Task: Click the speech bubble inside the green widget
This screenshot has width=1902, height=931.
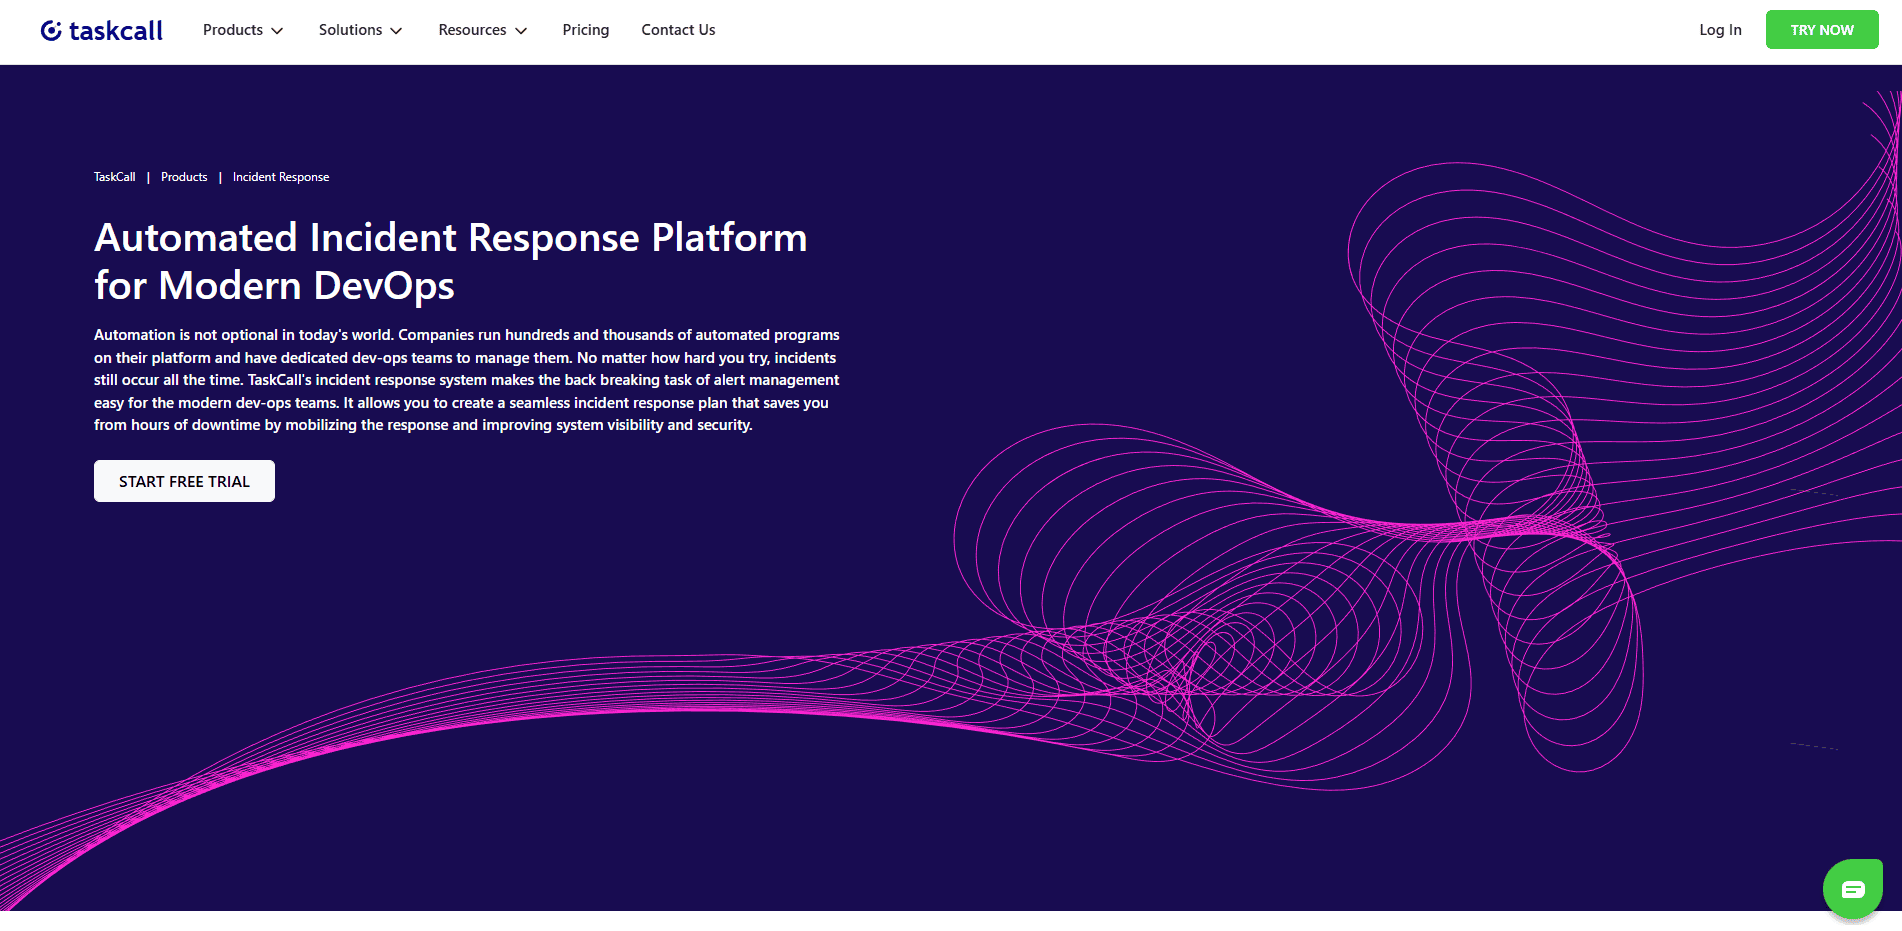Action: (1852, 887)
